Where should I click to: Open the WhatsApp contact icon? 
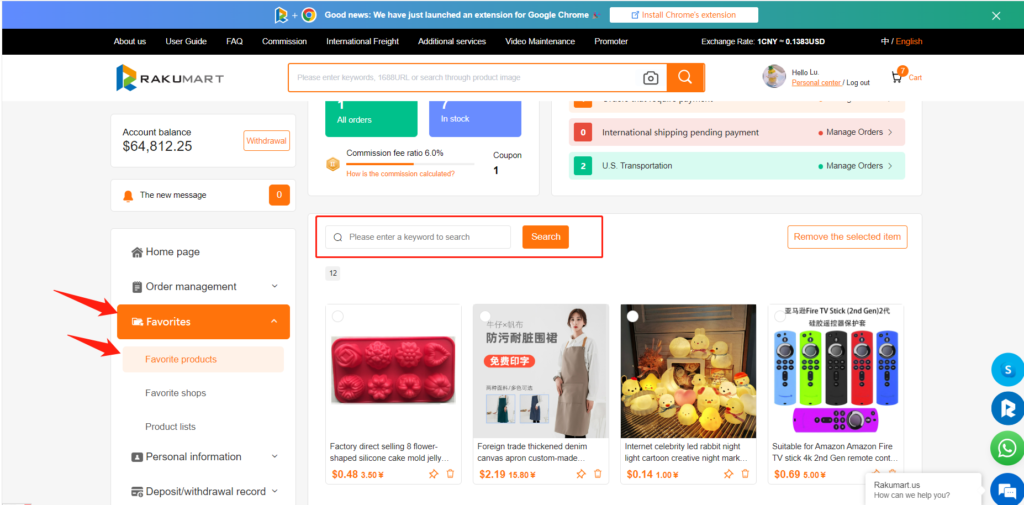1007,448
